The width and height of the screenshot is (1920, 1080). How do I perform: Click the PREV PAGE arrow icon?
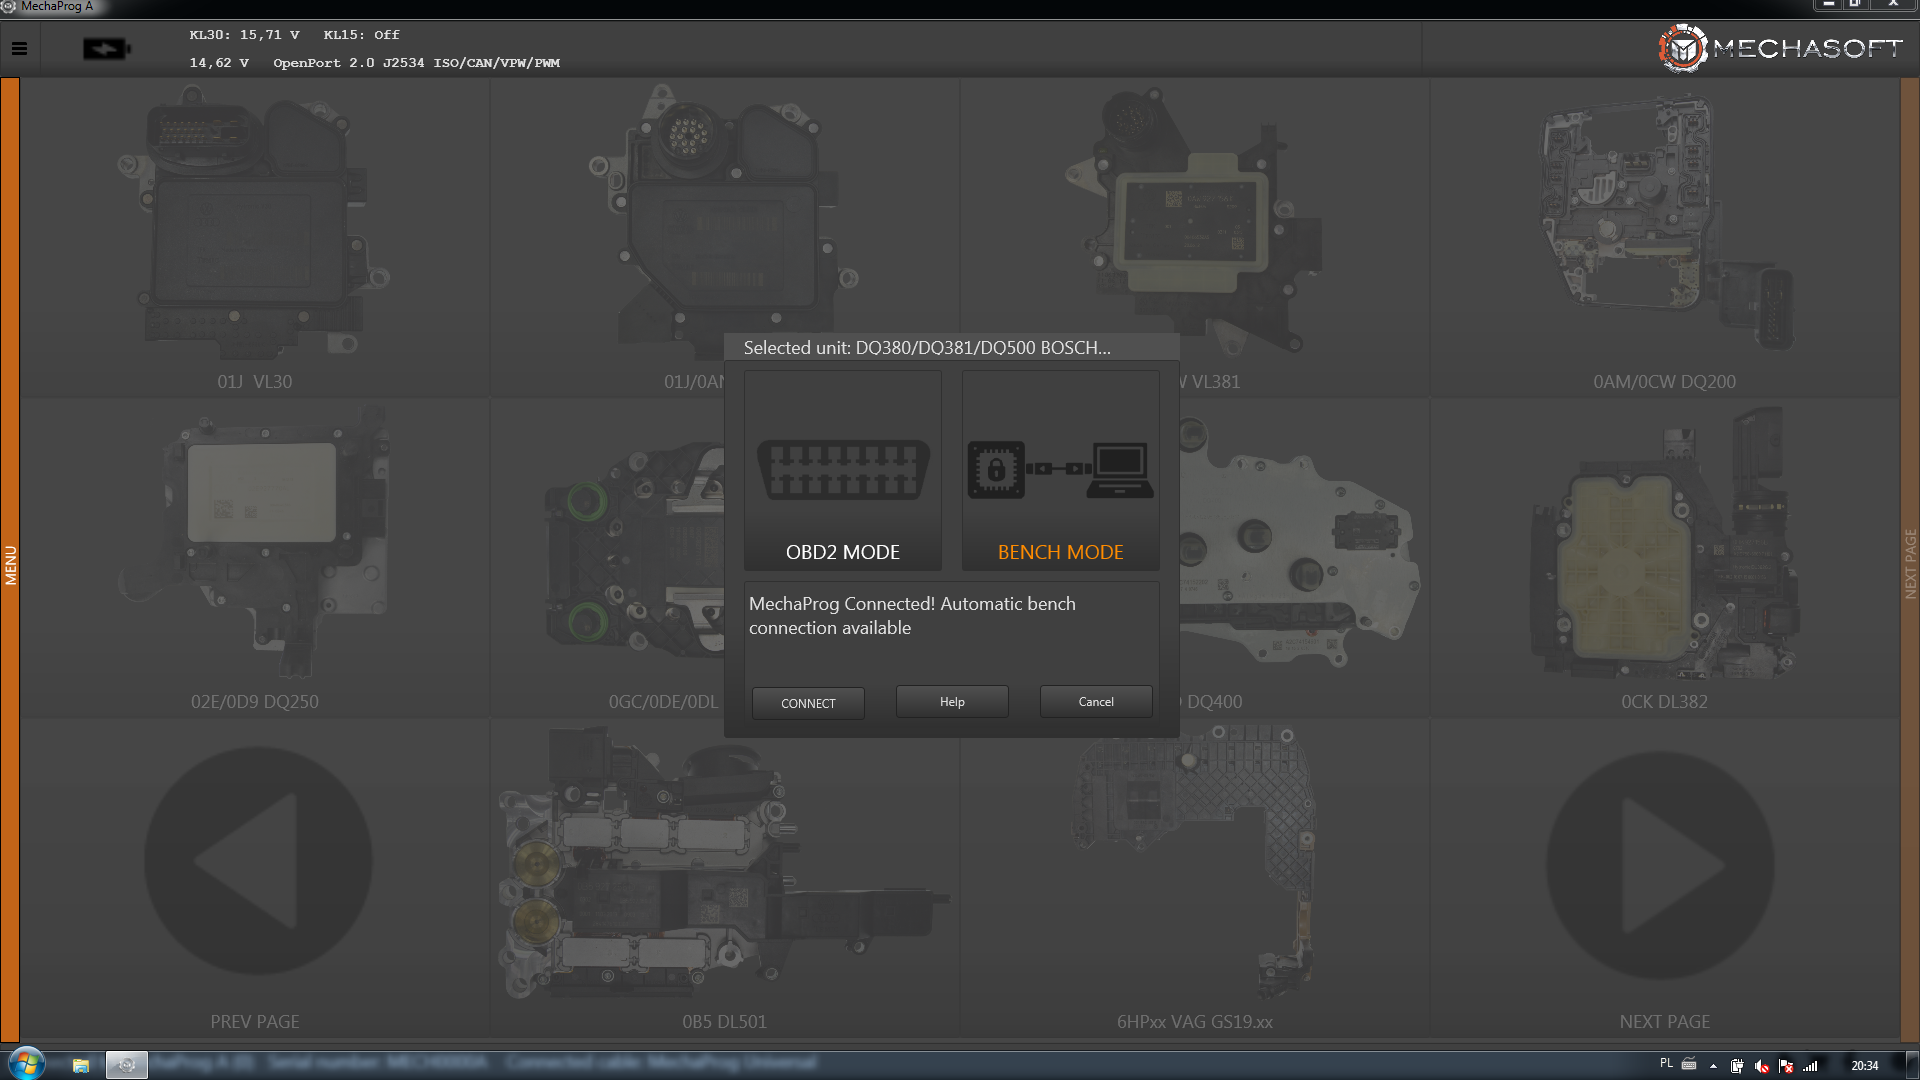257,861
